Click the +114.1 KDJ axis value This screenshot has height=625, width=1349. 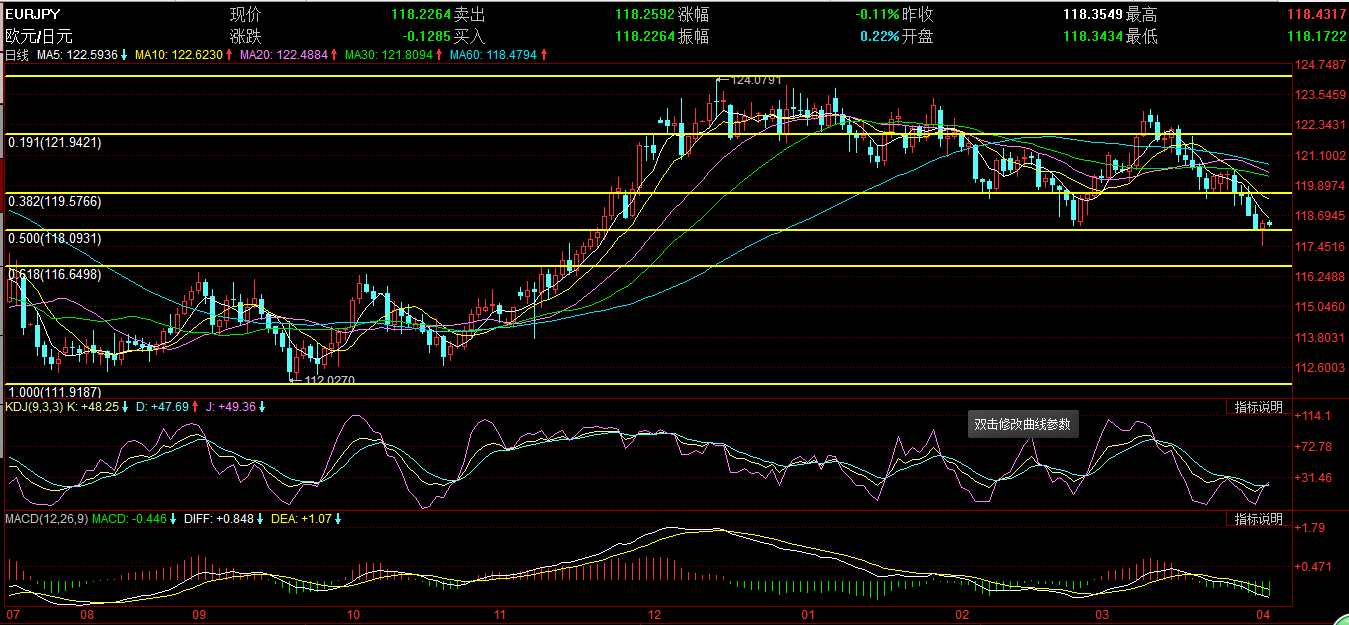[x=1312, y=416]
